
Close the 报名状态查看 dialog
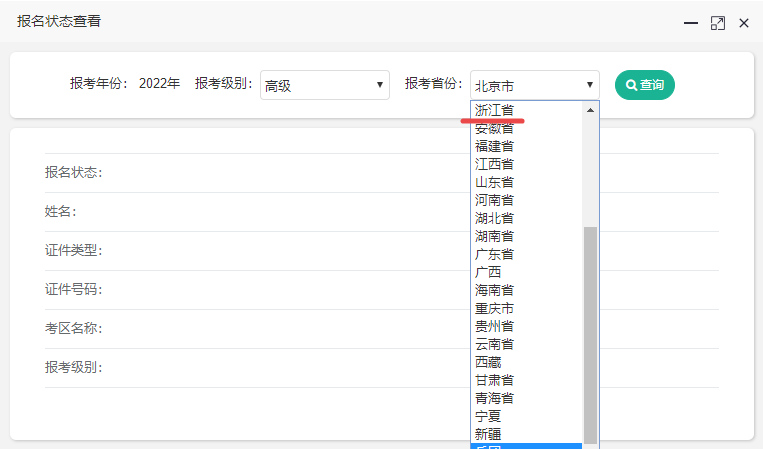pyautogui.click(x=744, y=22)
